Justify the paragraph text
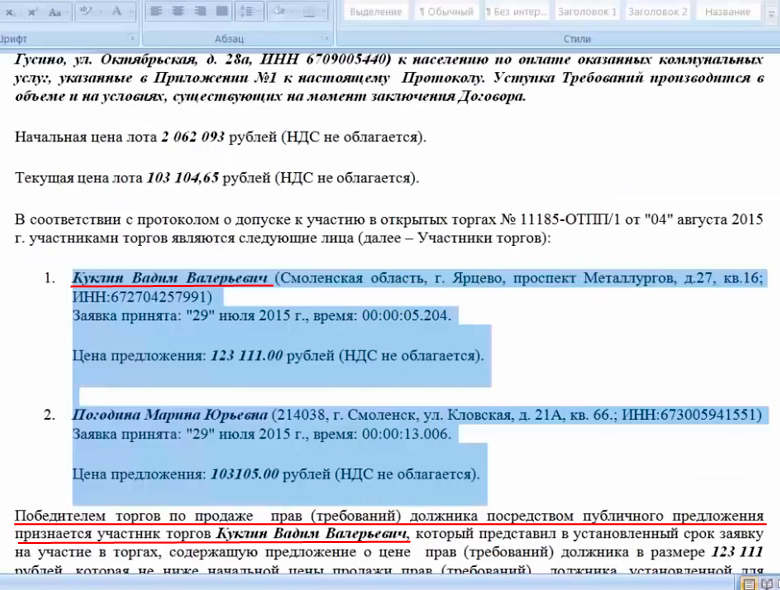Screen dimensions: 780x590 222,11
